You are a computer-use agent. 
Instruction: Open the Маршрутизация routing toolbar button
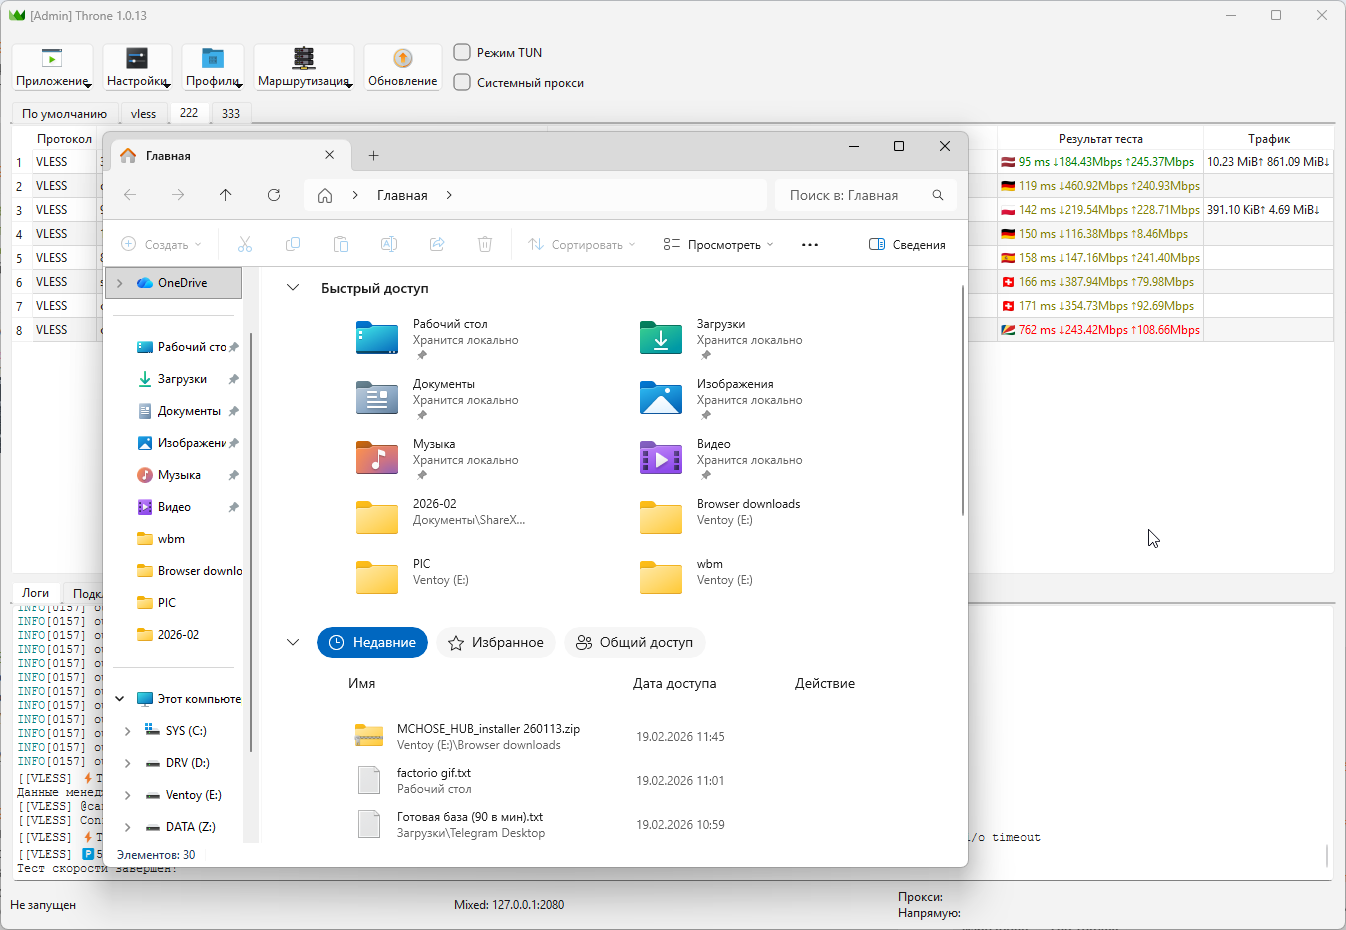click(303, 67)
